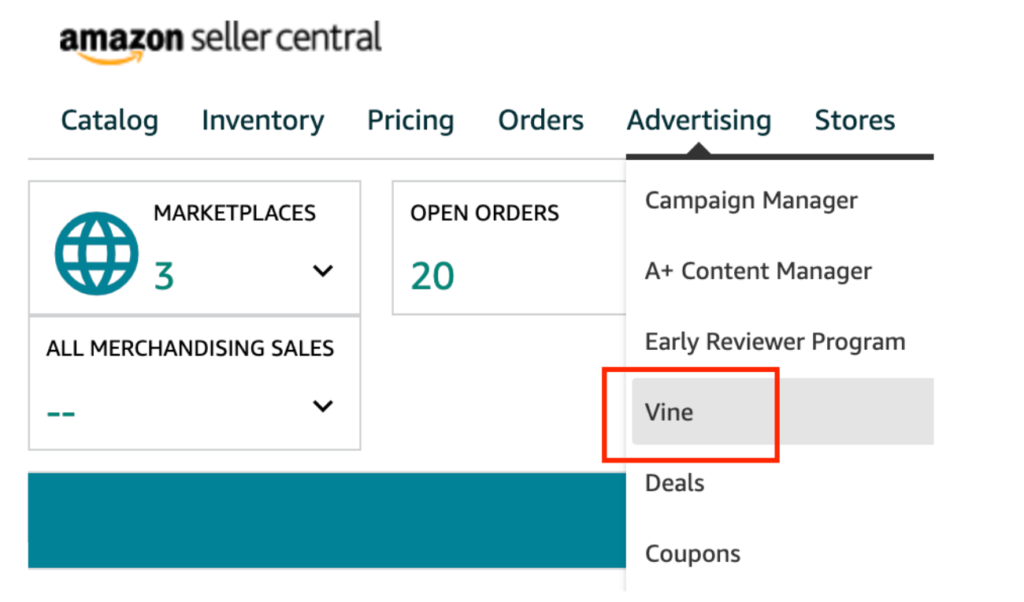Open the Early Reviewer Program
Image resolution: width=1024 pixels, height=602 pixels.
(x=777, y=341)
